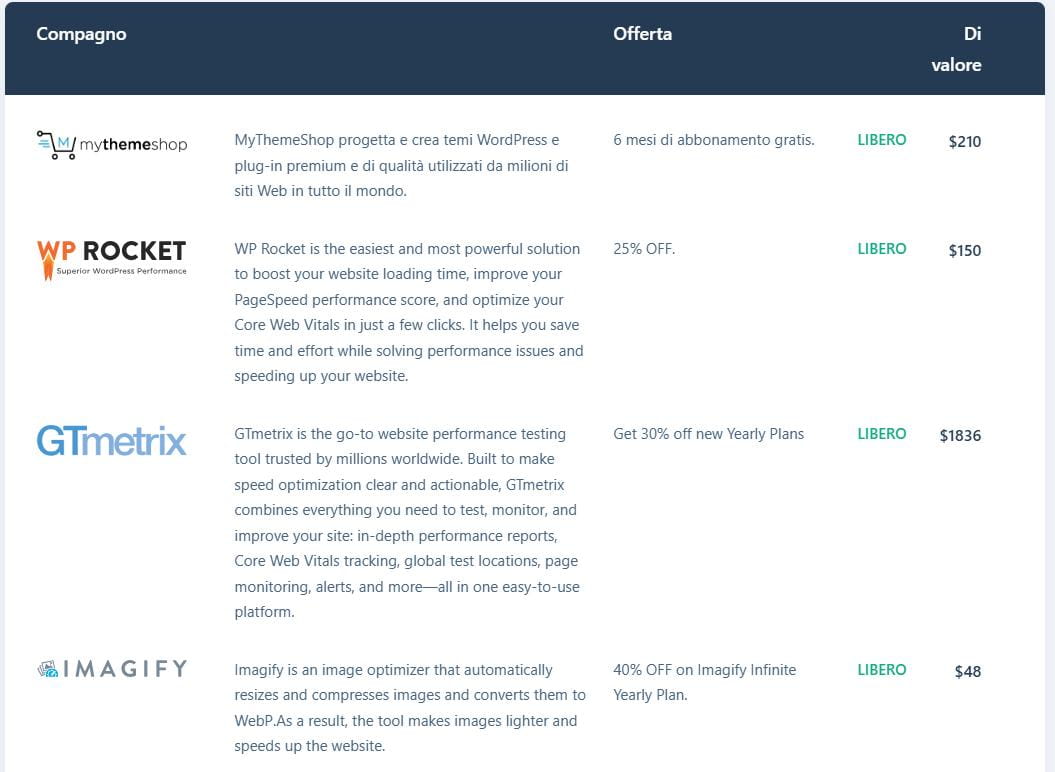Click the $150 value
This screenshot has height=772, width=1055.
[x=964, y=251]
